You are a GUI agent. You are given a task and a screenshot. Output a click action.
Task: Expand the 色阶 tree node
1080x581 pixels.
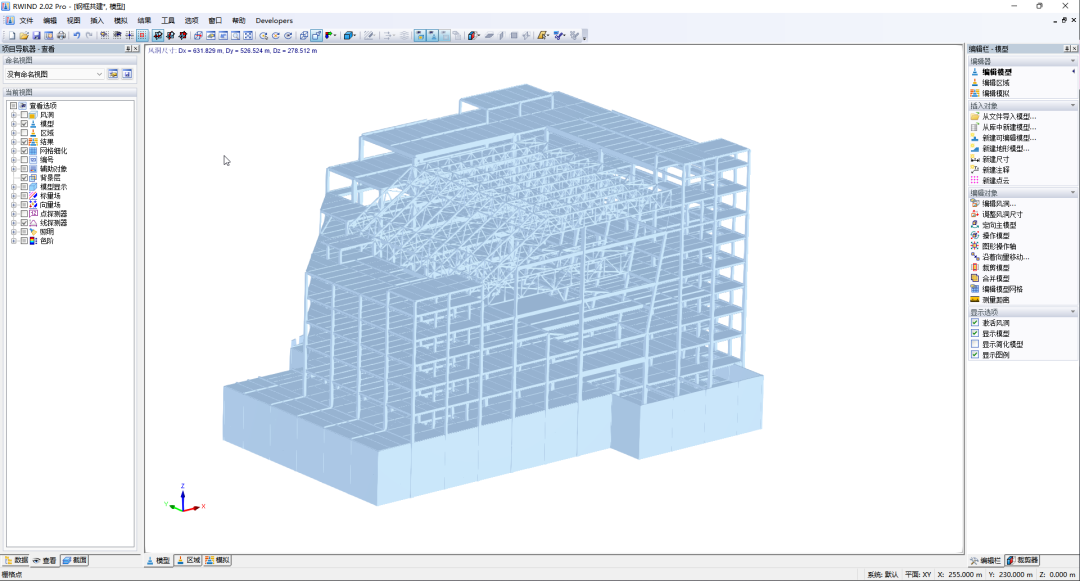[14, 241]
